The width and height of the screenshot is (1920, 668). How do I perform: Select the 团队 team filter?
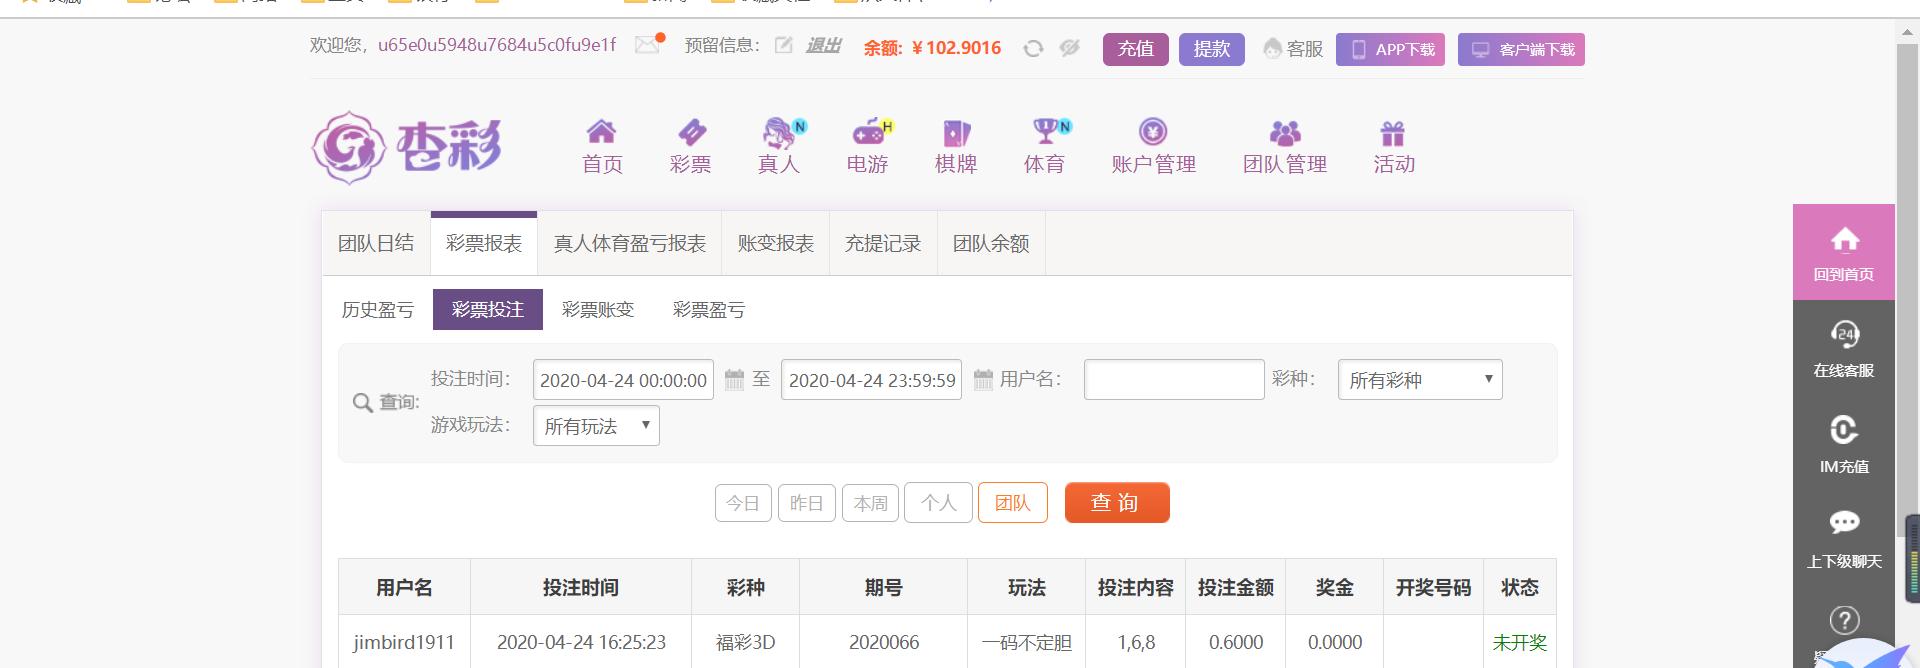click(1012, 503)
